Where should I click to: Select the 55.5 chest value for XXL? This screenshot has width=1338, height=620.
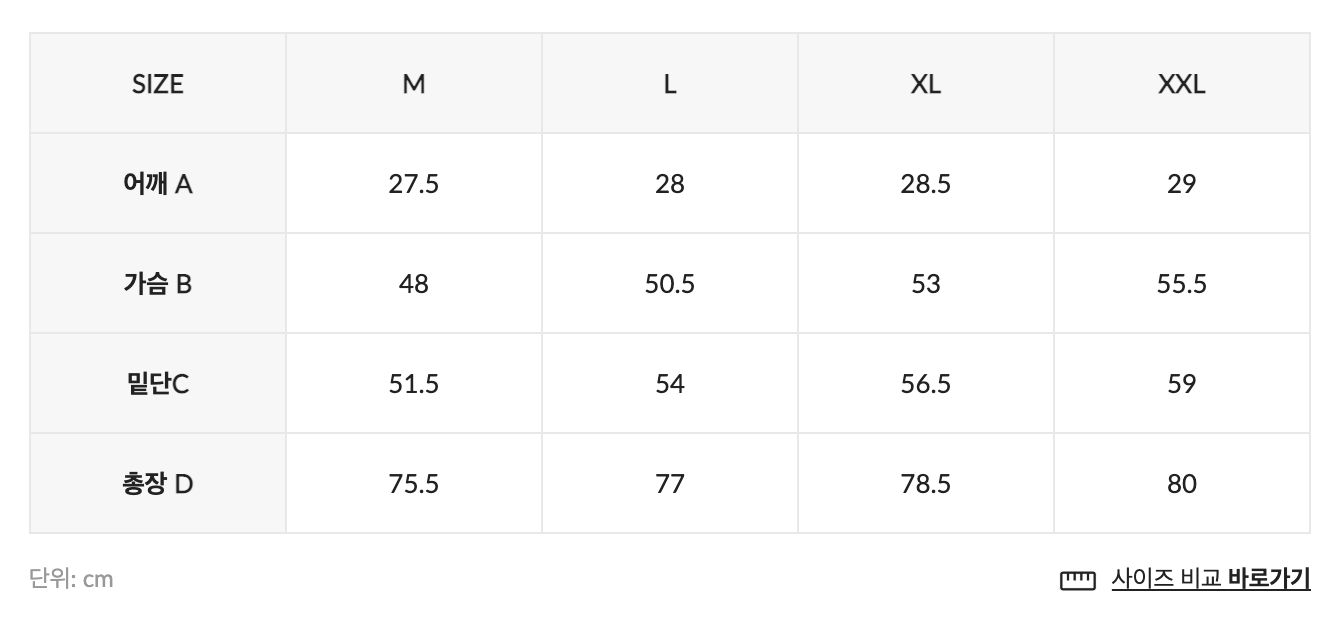coord(1182,284)
